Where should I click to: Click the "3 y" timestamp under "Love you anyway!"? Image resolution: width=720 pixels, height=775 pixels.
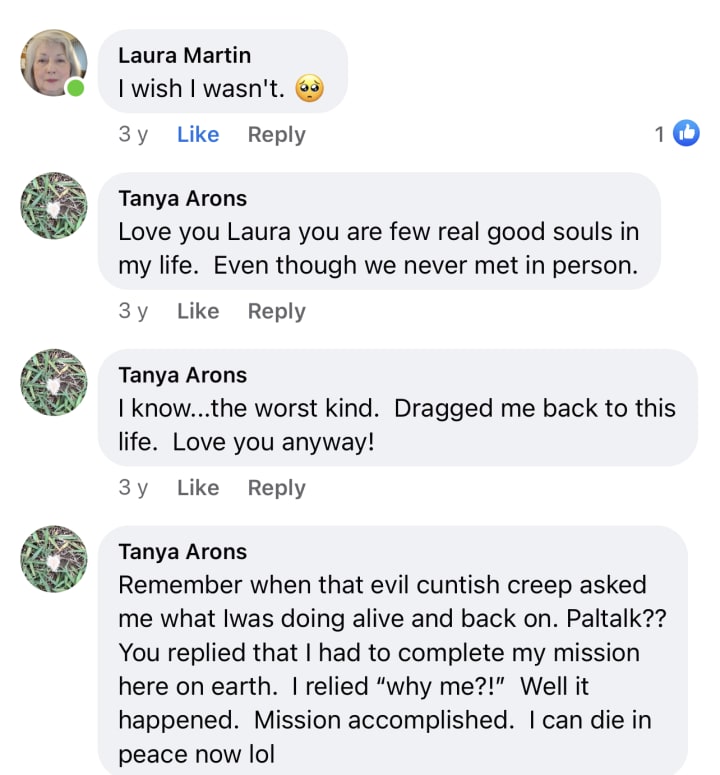[x=133, y=488]
